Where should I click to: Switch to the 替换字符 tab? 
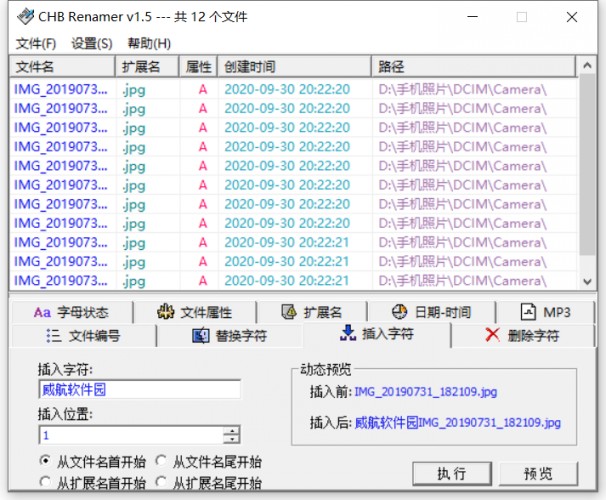(230, 335)
